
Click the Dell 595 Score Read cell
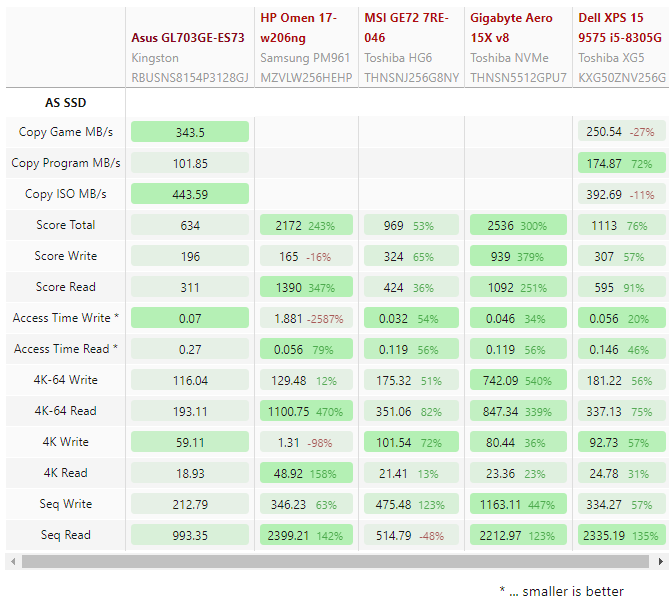pyautogui.click(x=621, y=287)
